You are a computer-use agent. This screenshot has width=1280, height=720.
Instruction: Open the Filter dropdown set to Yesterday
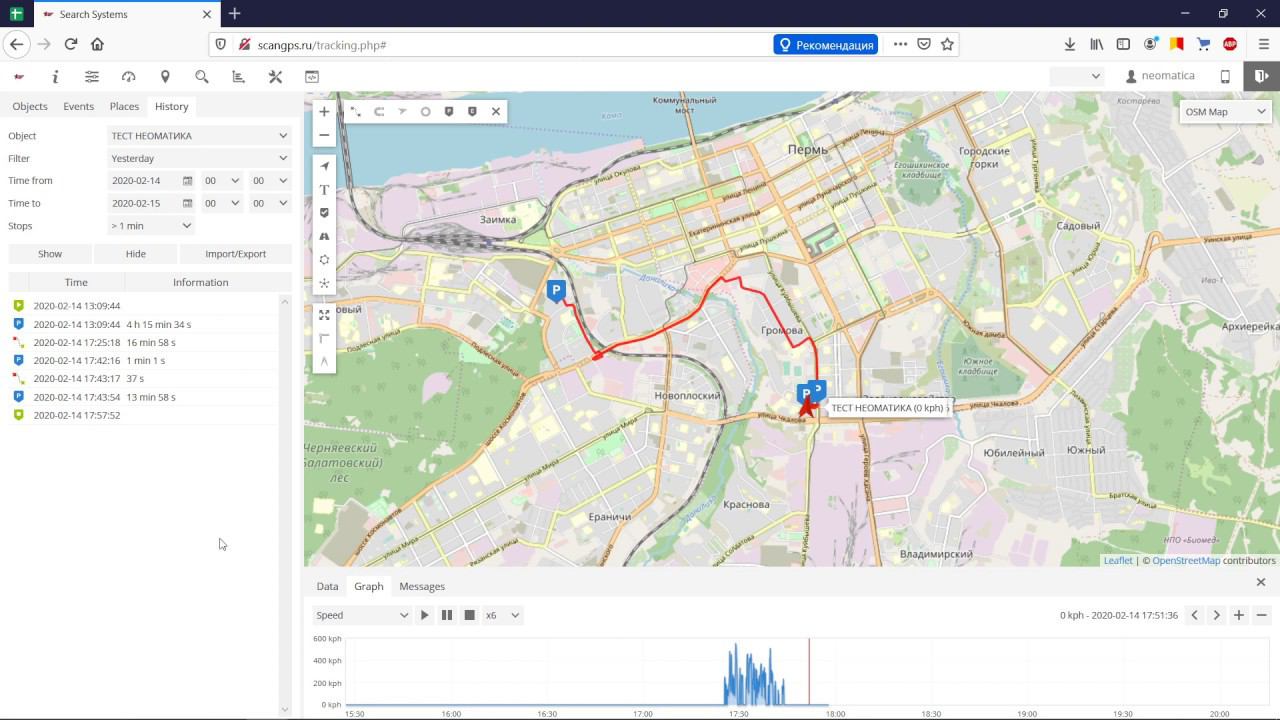200,158
